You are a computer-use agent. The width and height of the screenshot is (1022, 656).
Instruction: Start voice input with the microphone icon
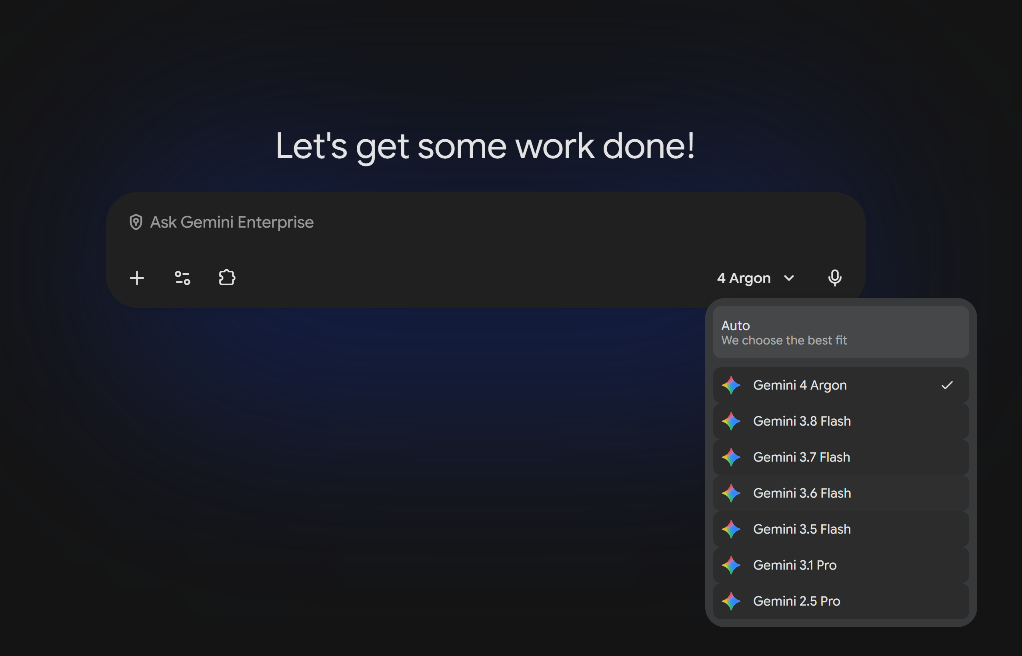point(835,278)
